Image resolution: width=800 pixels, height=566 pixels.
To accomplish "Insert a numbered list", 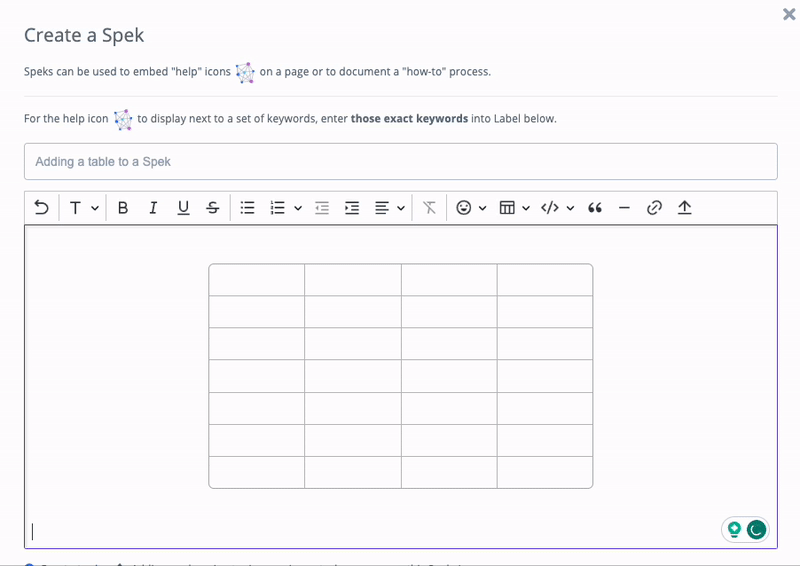I will click(x=278, y=208).
